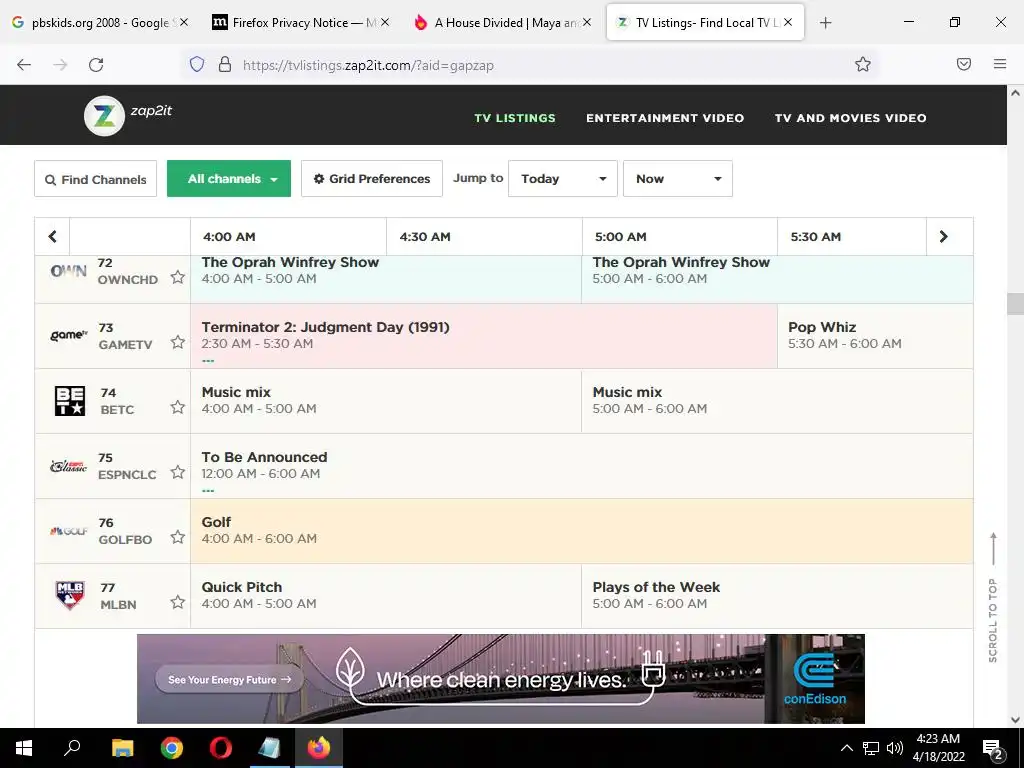This screenshot has height=768, width=1024.
Task: Open the tracking protection shield icon
Action: point(197,64)
